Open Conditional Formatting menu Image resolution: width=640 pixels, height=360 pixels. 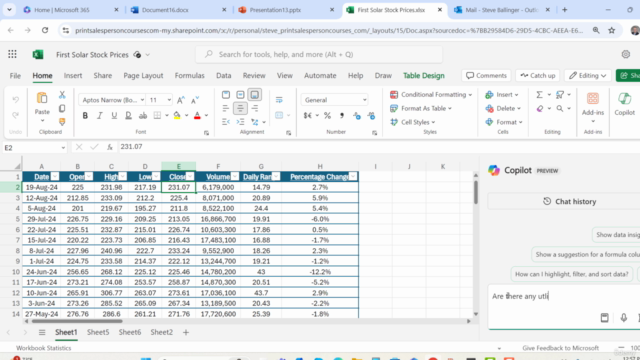click(431, 95)
